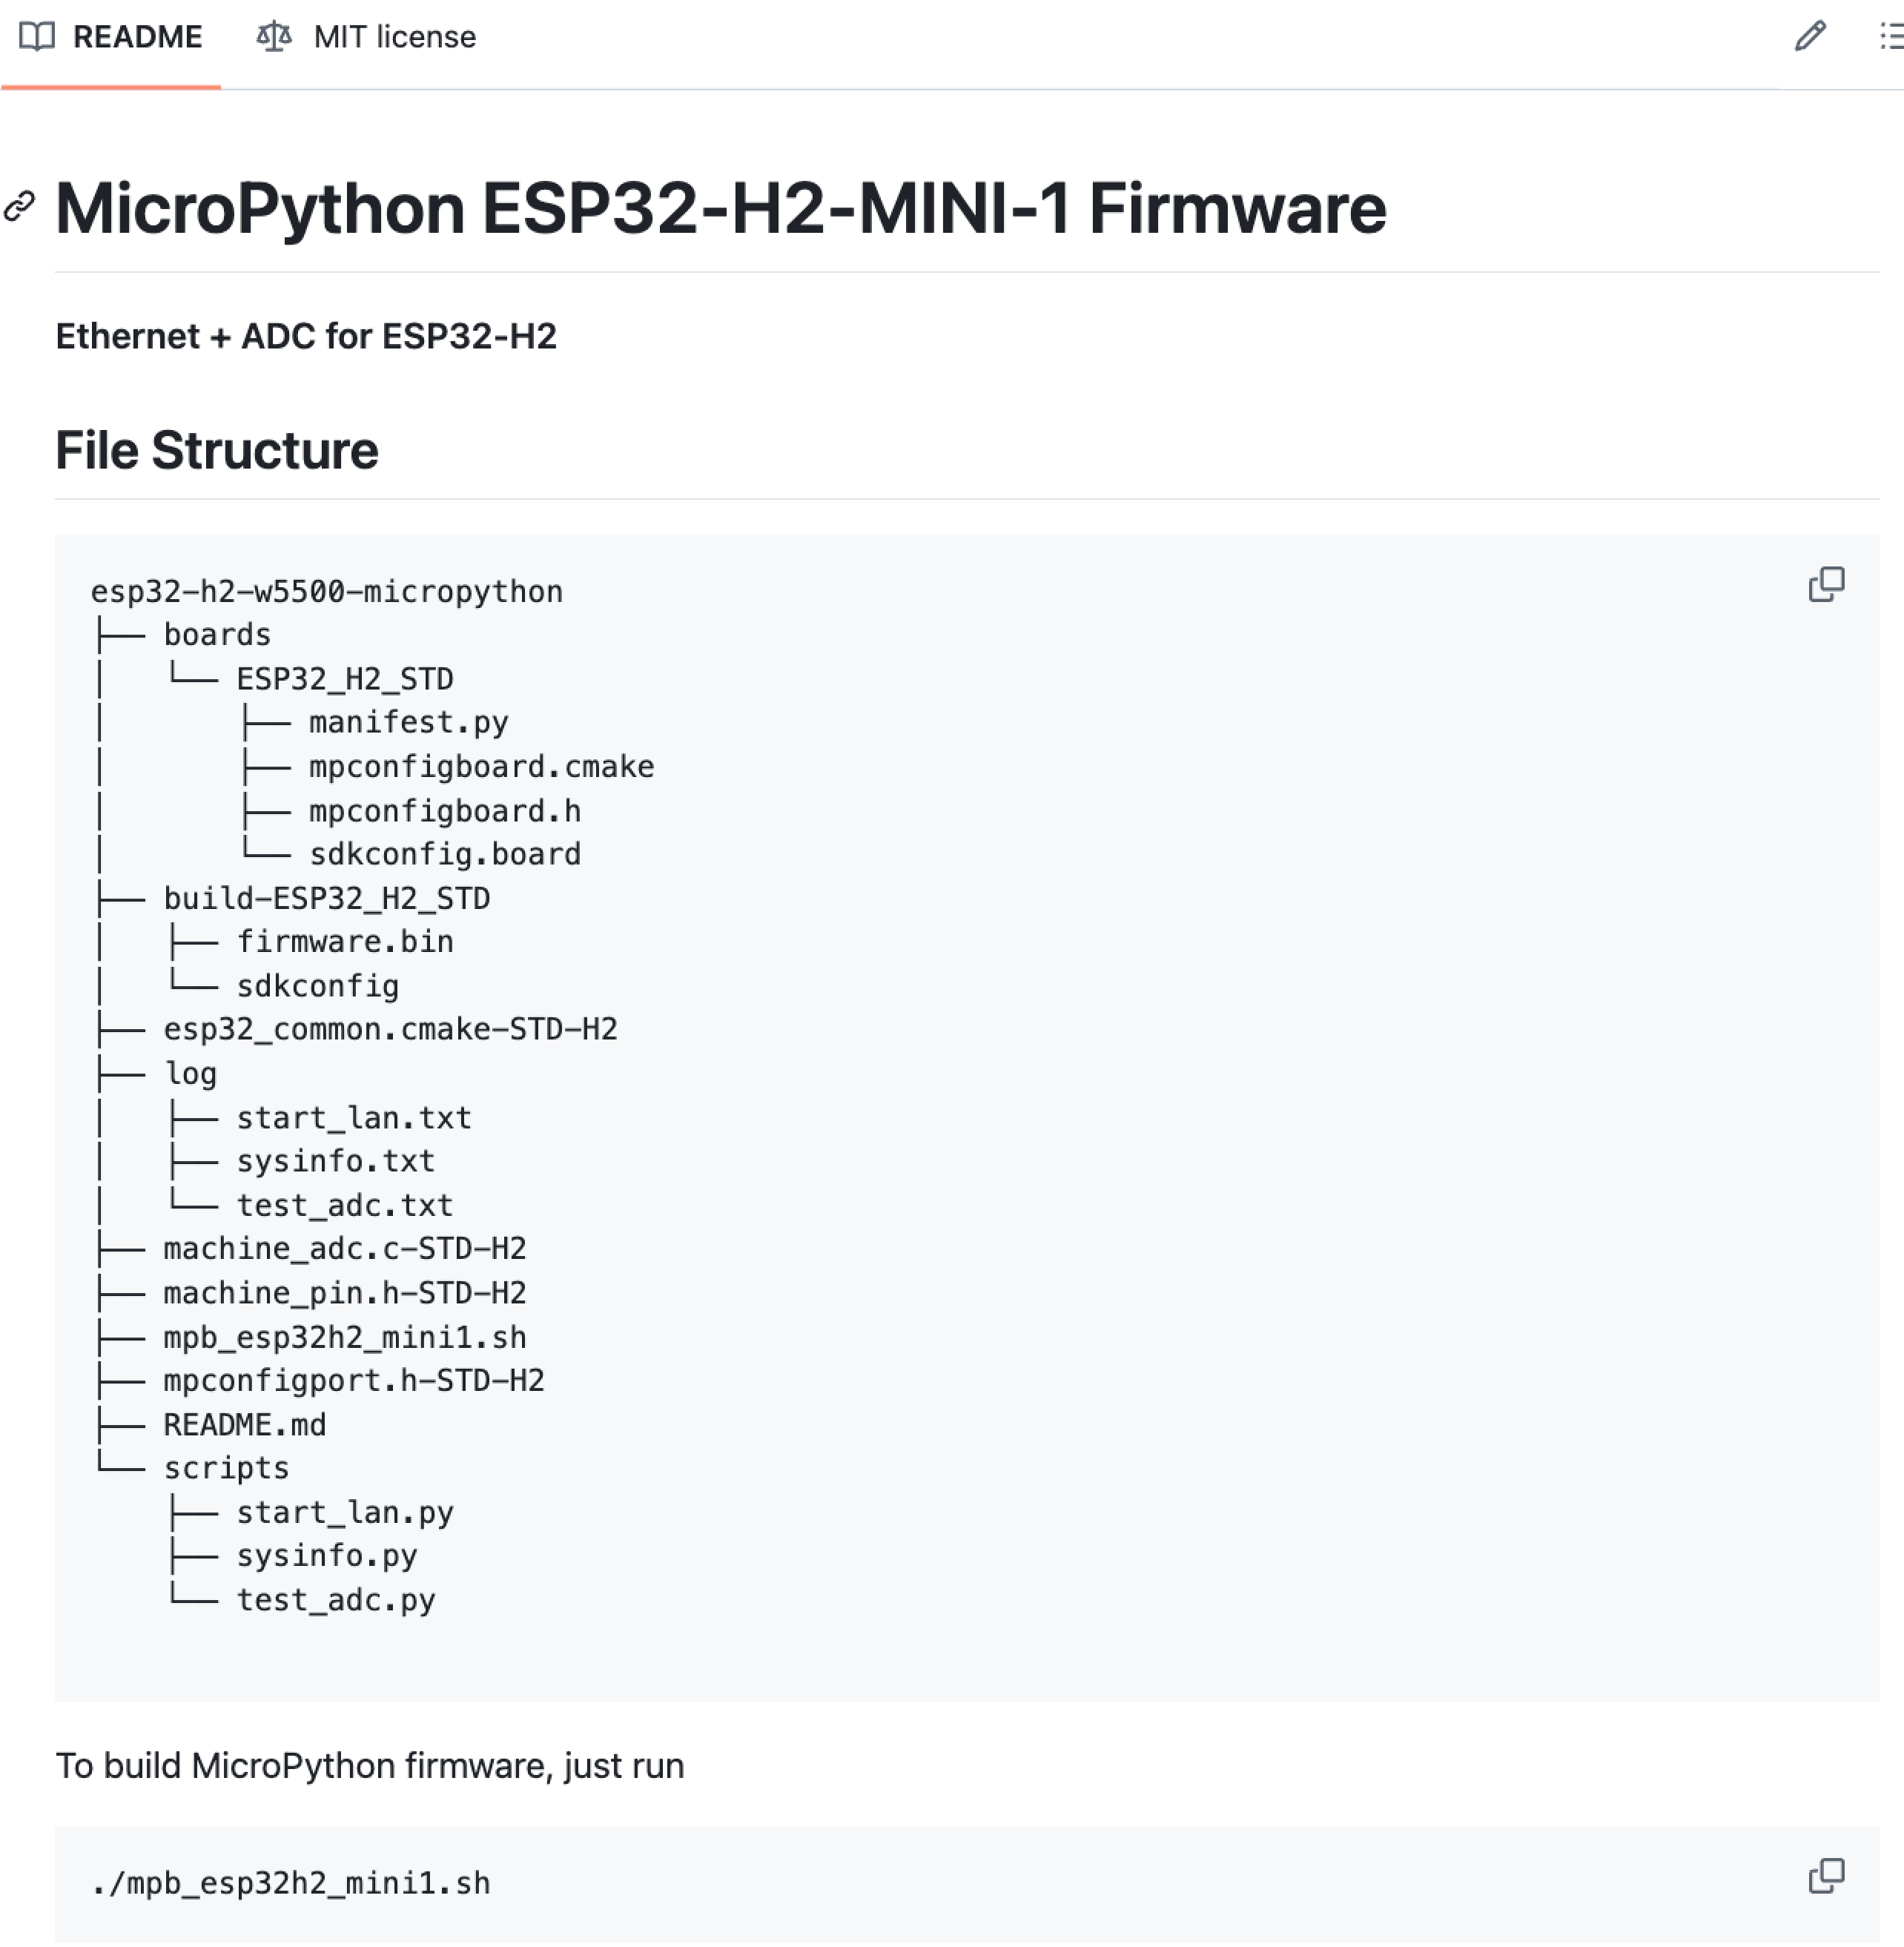This screenshot has width=1904, height=1947.
Task: Click the pencil edit README icon
Action: (x=1810, y=37)
